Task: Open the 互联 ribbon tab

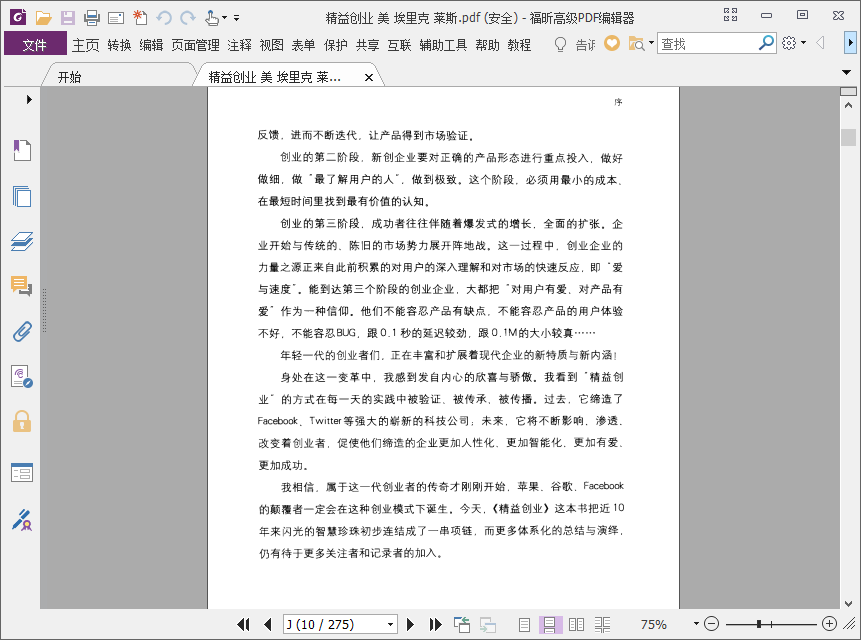Action: click(399, 44)
